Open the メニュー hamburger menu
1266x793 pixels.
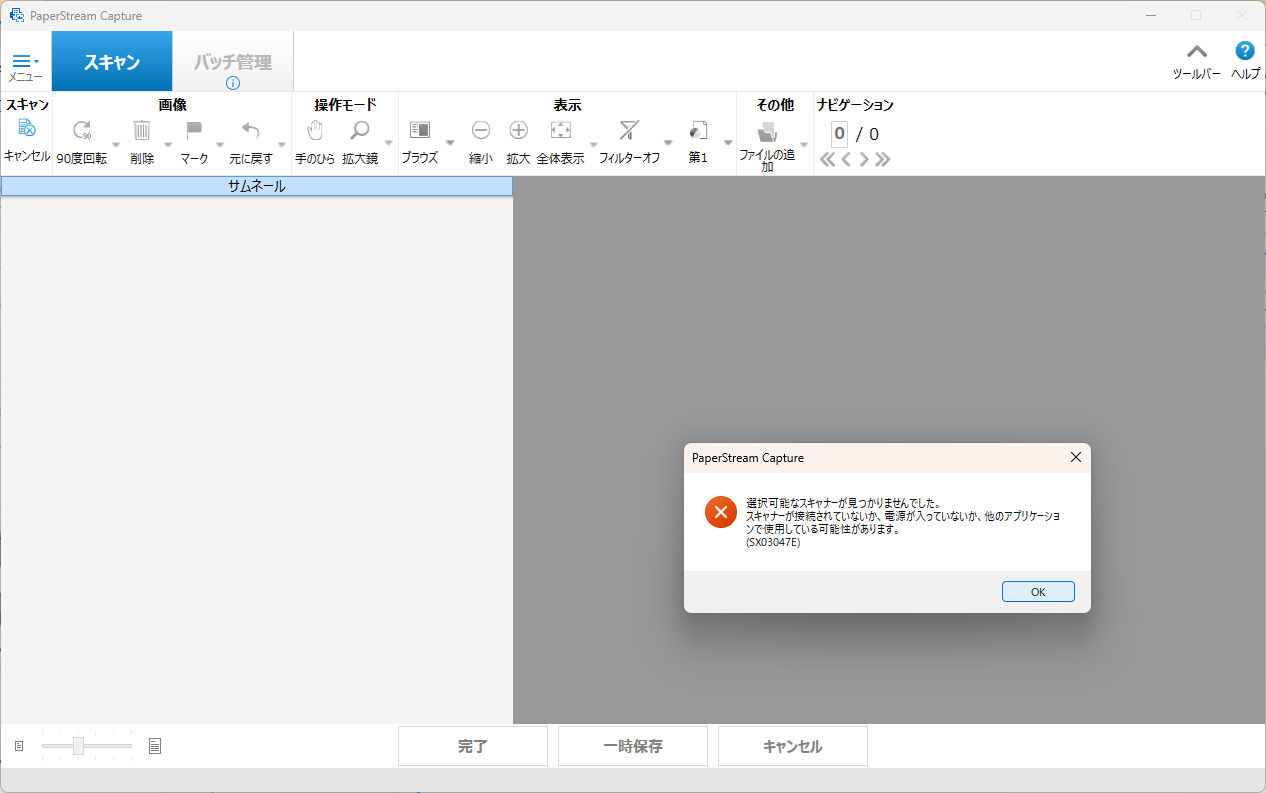pos(25,62)
